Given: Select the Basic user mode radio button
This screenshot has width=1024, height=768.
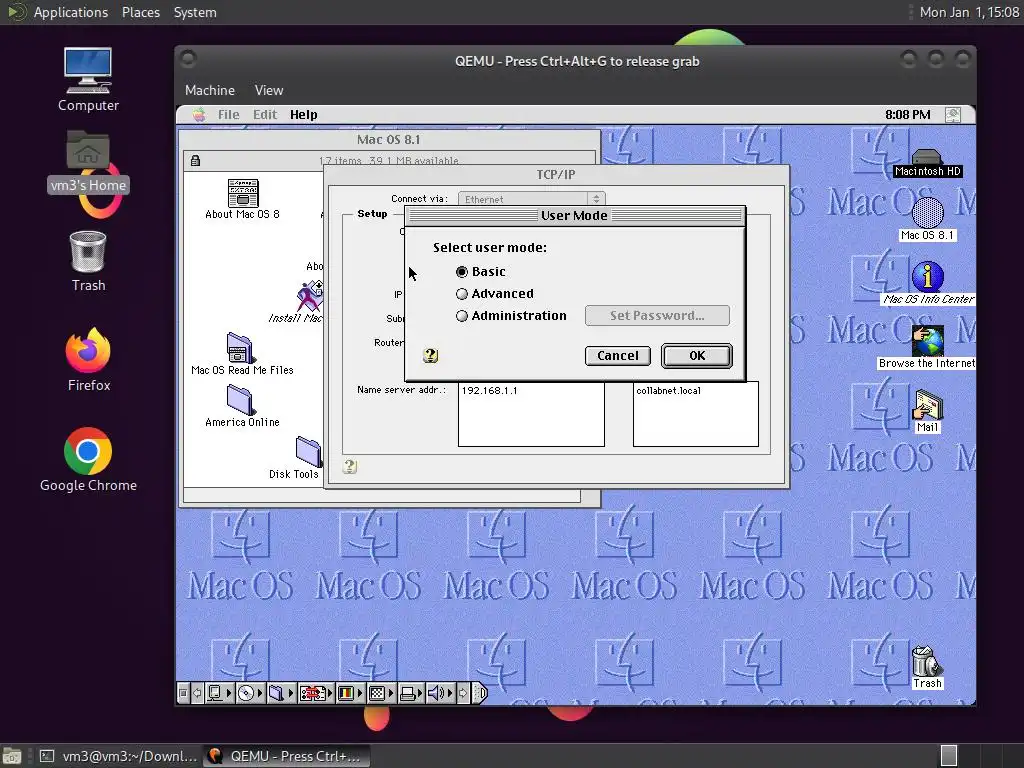Looking at the screenshot, I should (x=462, y=272).
